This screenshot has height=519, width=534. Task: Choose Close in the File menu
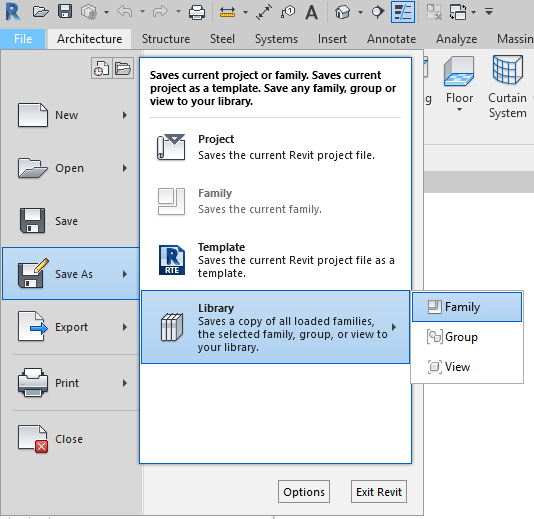pos(71,439)
